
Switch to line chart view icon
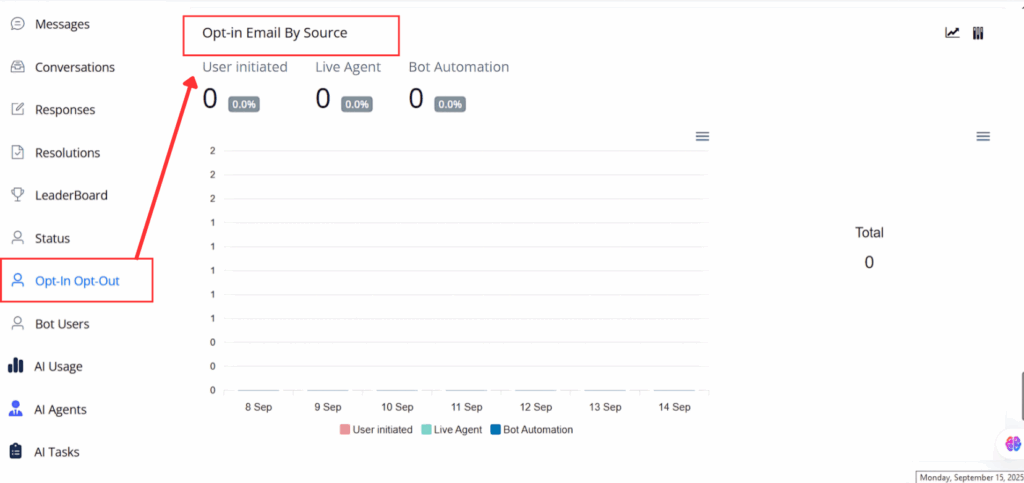[952, 33]
